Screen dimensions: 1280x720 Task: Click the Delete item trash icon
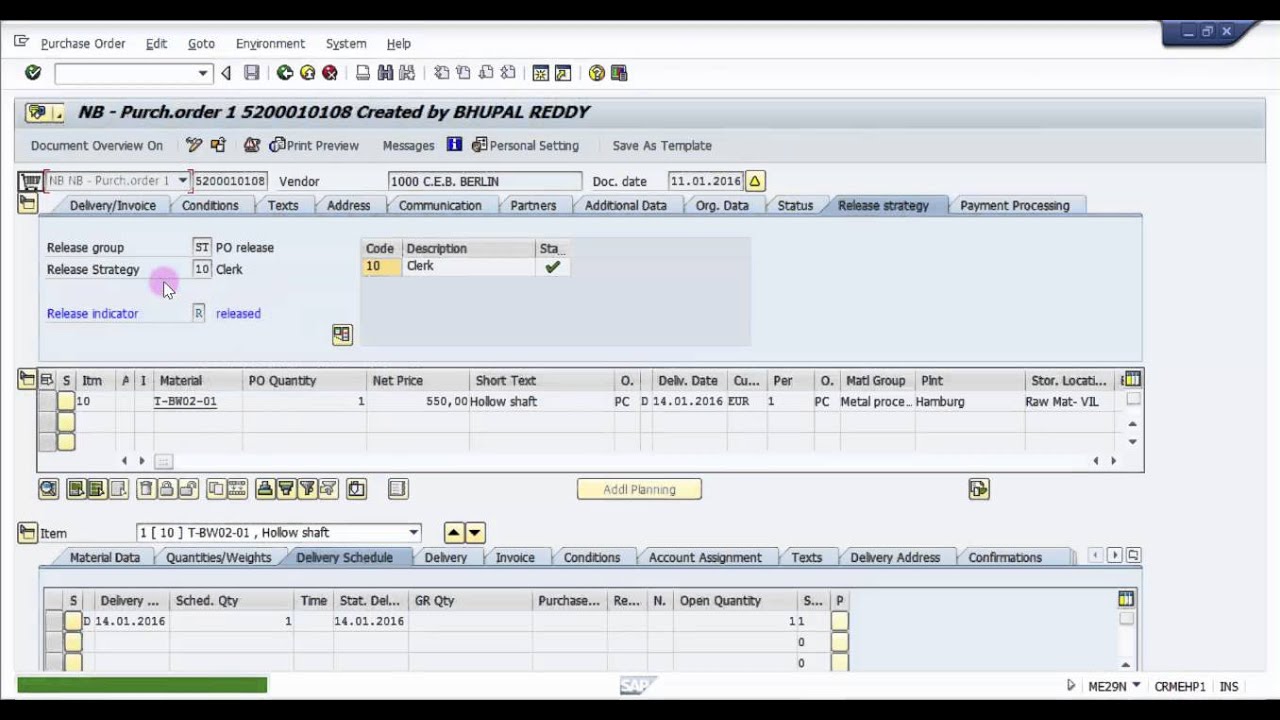(145, 489)
